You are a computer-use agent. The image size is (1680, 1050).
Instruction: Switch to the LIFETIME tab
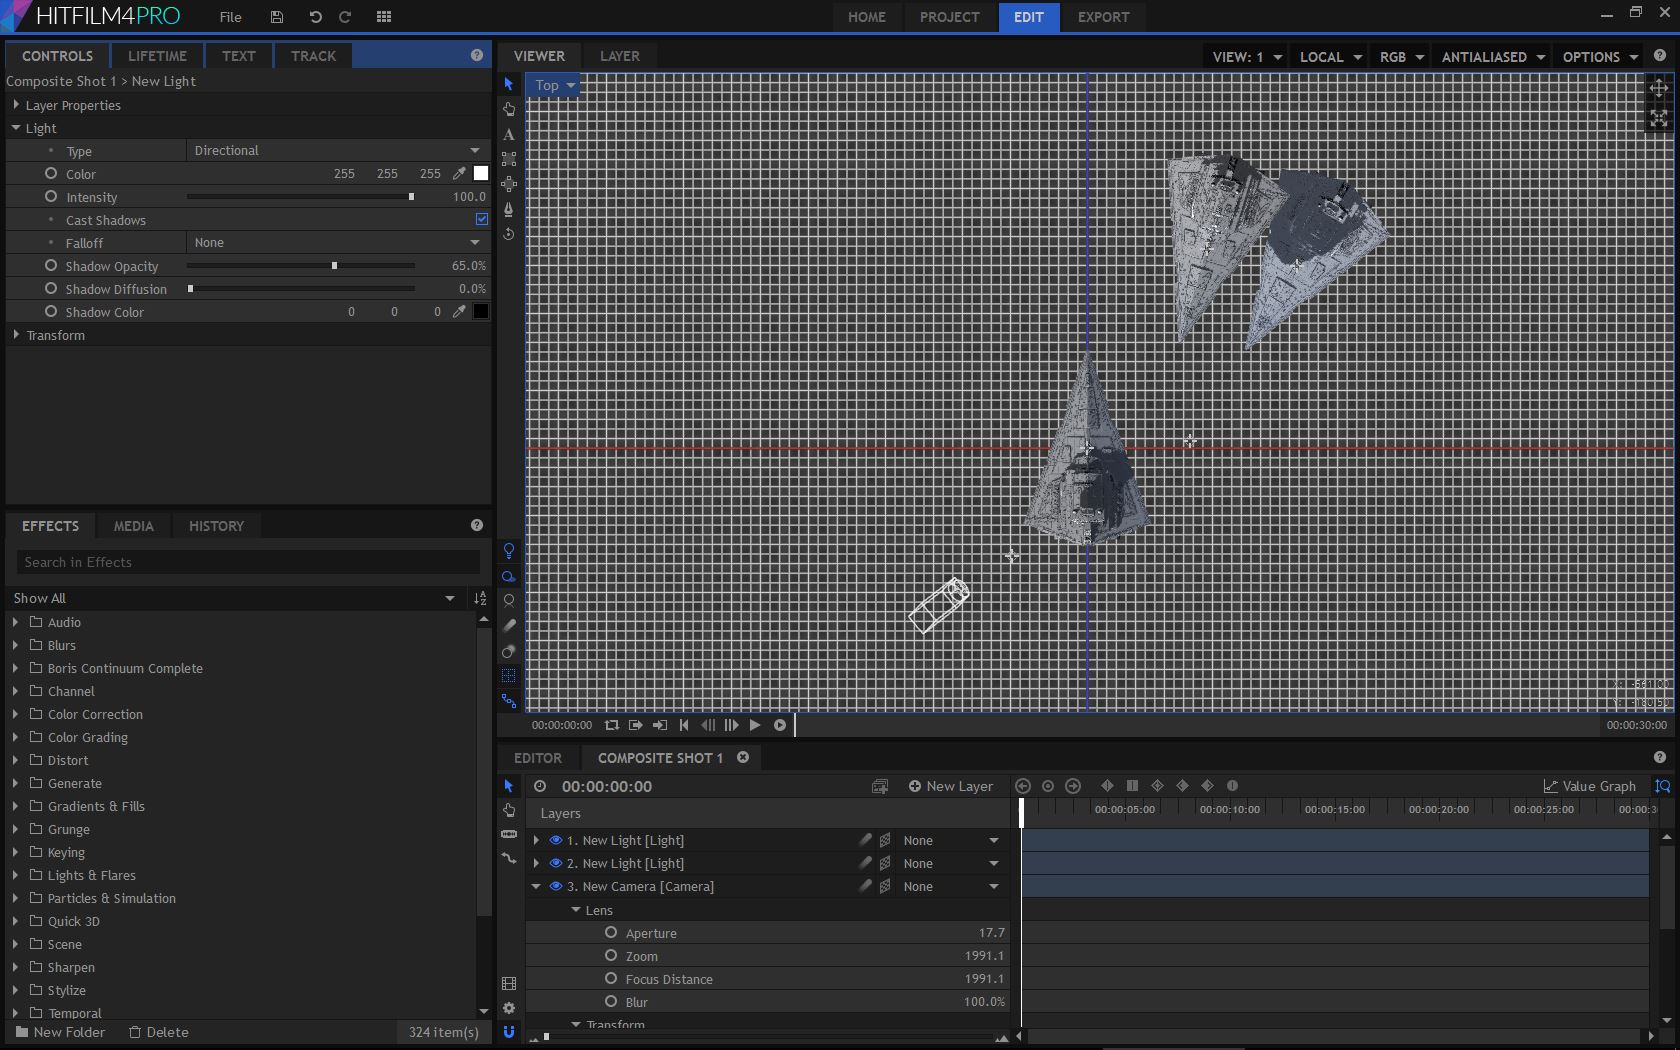(x=157, y=56)
